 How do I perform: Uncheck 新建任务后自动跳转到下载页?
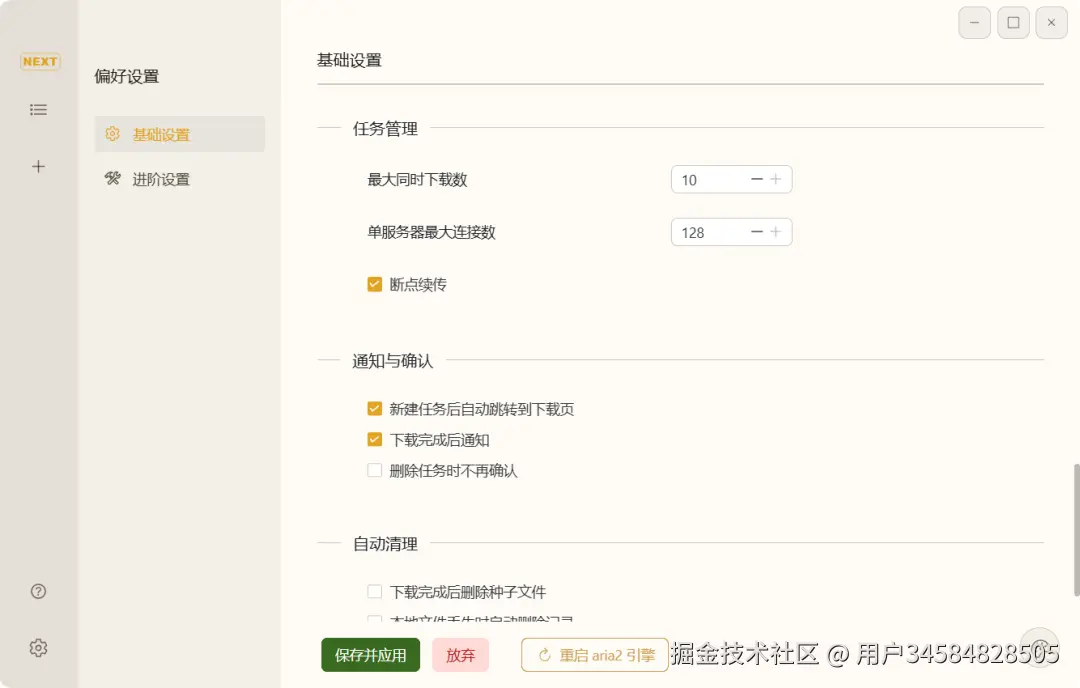(x=375, y=409)
